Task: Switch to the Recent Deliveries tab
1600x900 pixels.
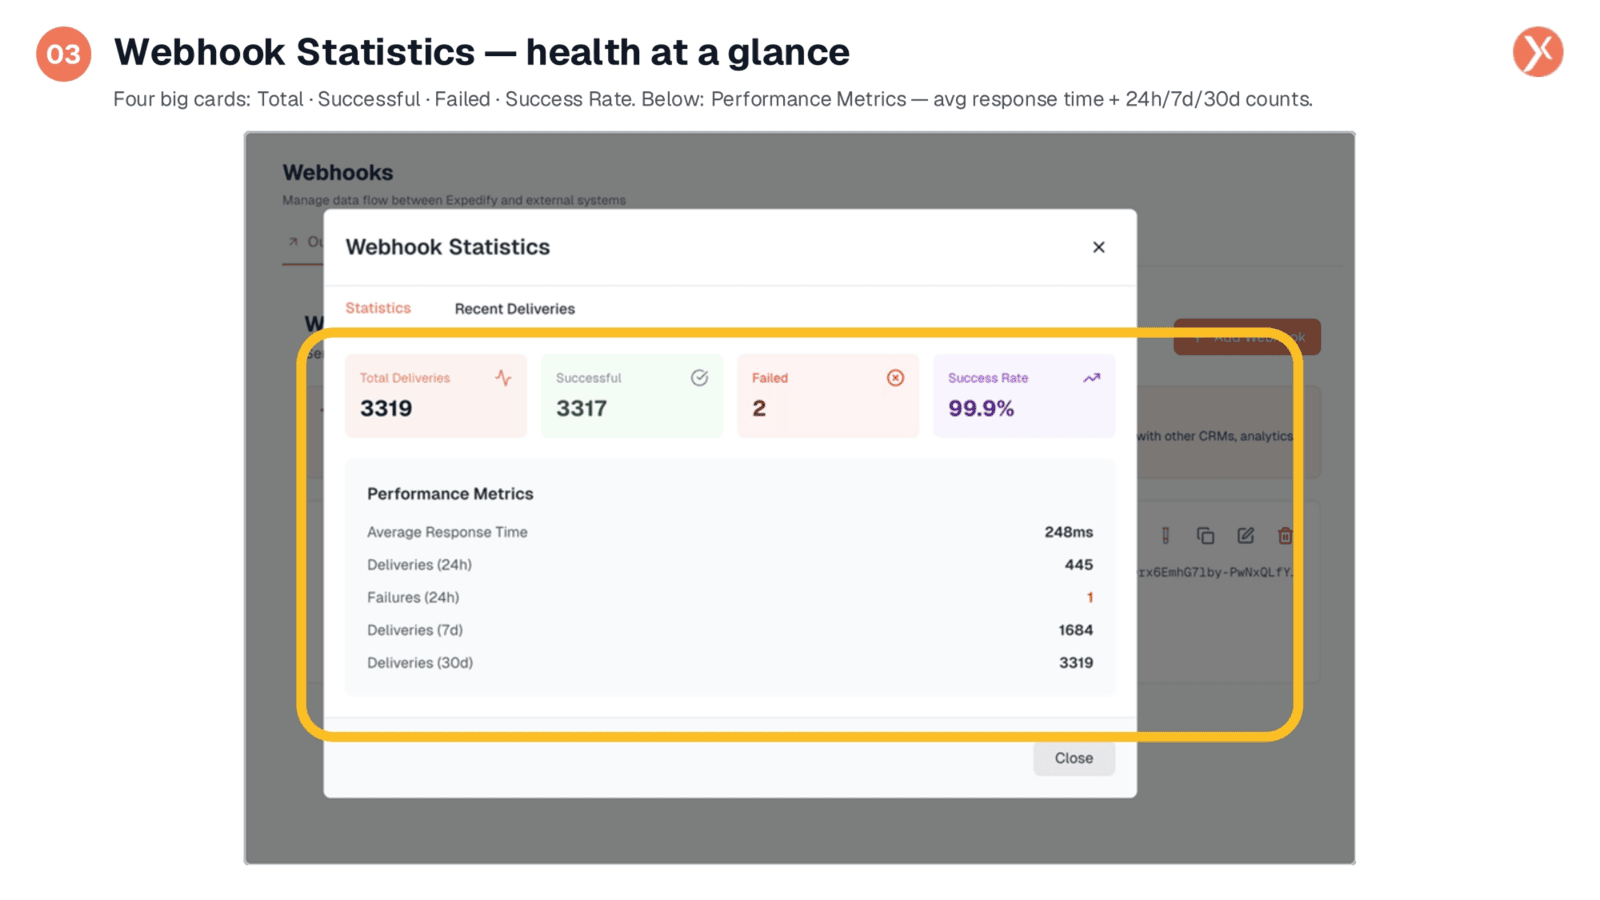Action: coord(514,309)
